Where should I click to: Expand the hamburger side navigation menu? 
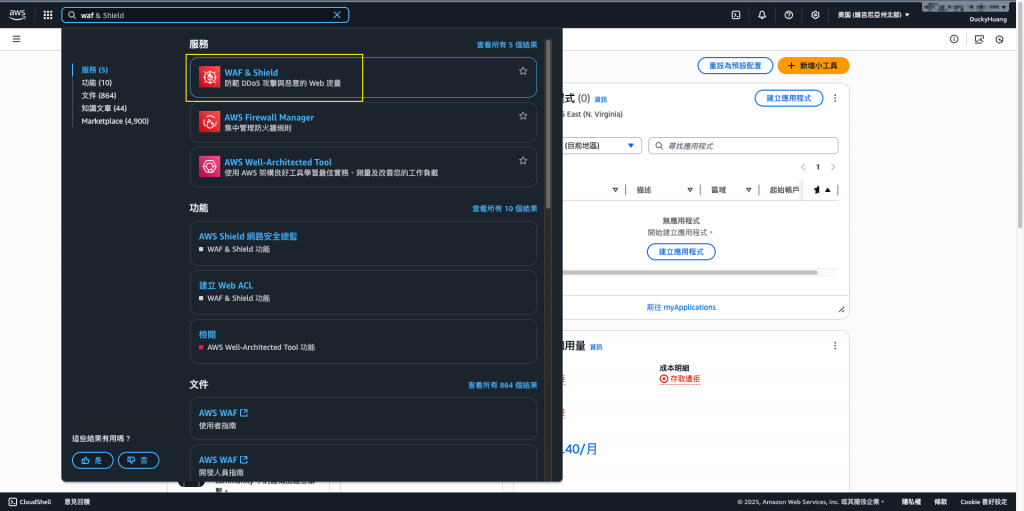pos(16,39)
